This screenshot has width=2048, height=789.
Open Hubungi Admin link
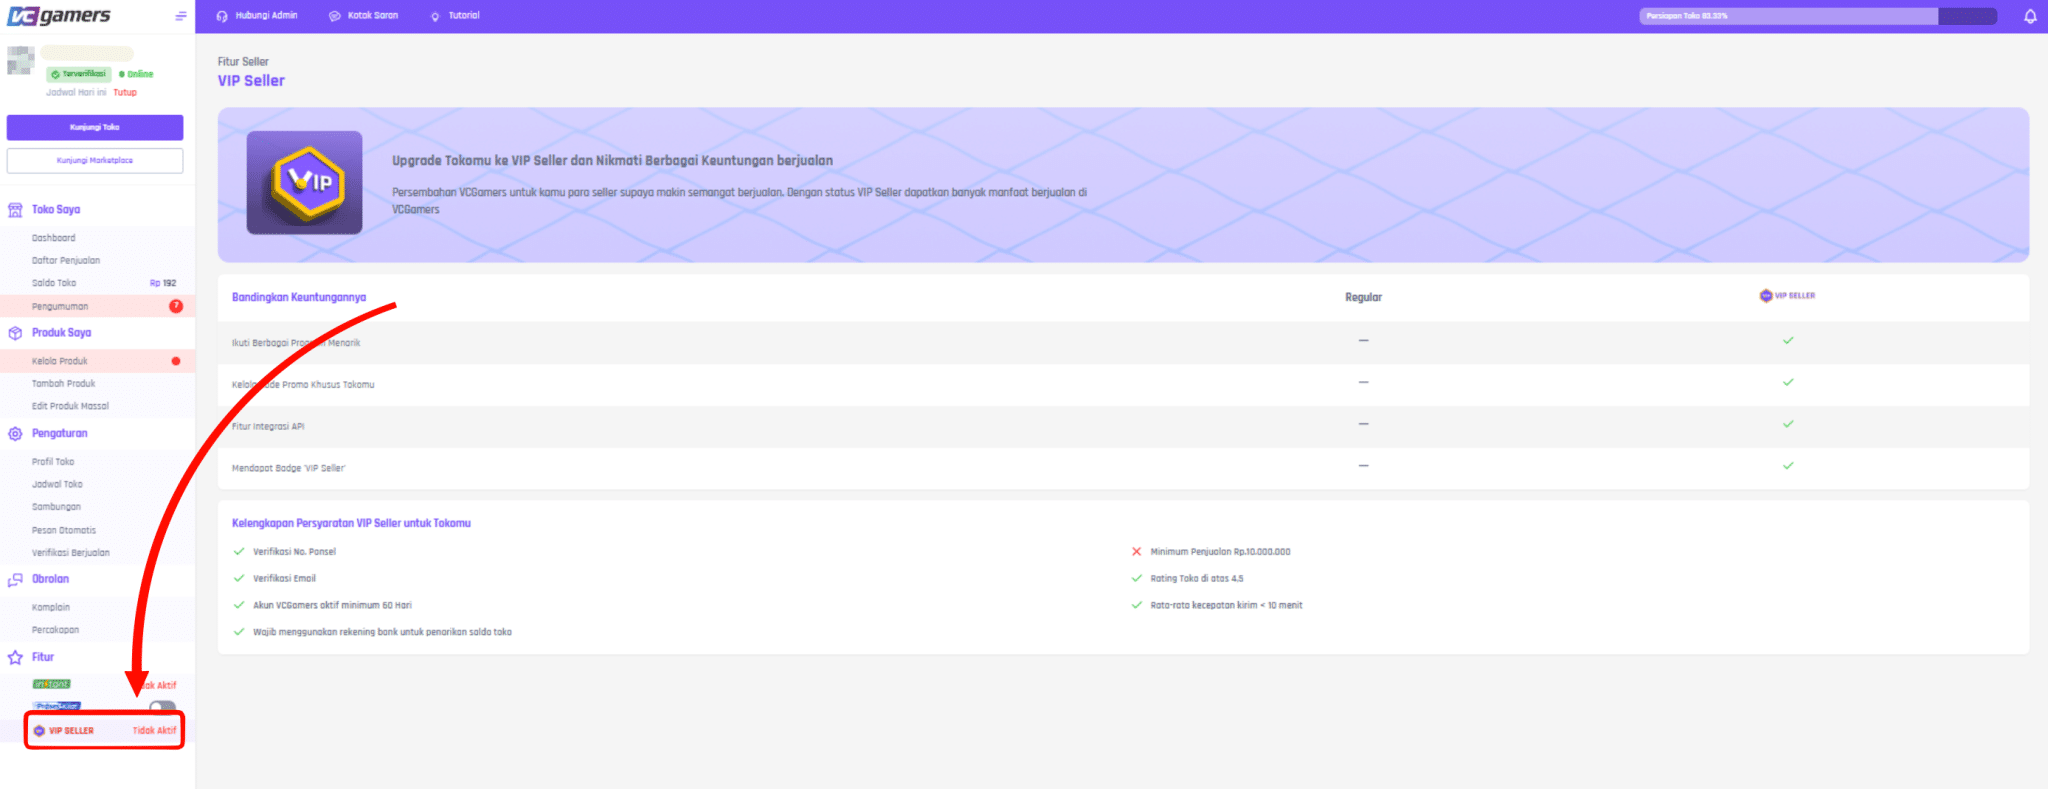tap(267, 16)
